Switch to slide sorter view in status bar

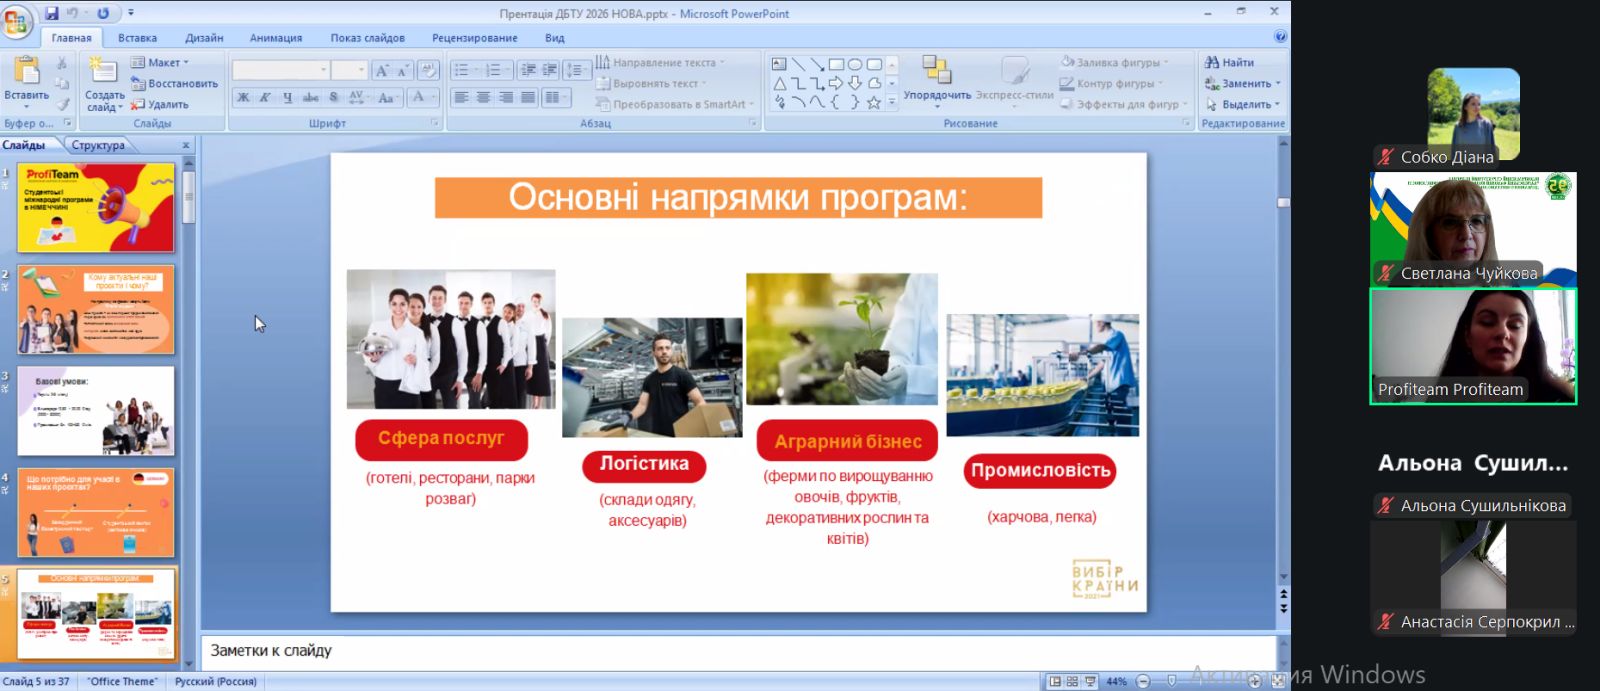click(1072, 681)
